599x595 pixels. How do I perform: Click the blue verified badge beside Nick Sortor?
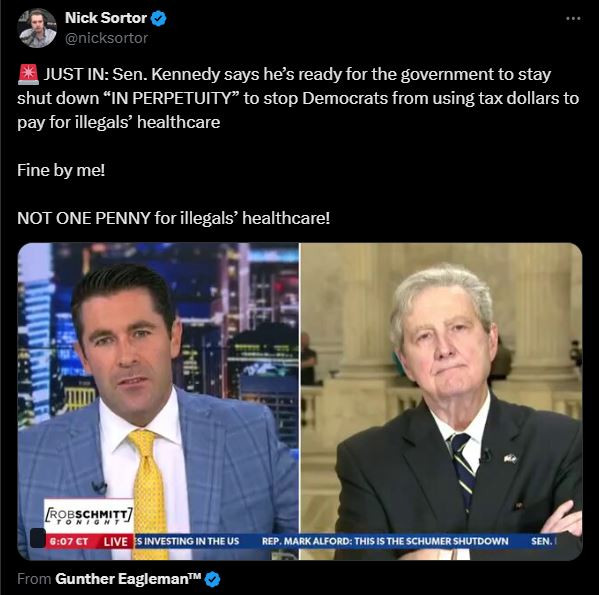pyautogui.click(x=159, y=18)
